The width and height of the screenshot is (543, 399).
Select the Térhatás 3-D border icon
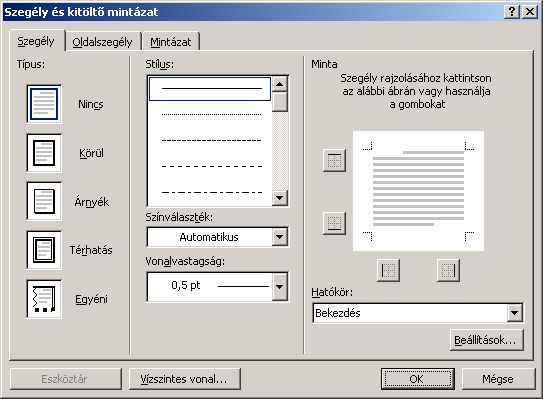(x=44, y=250)
